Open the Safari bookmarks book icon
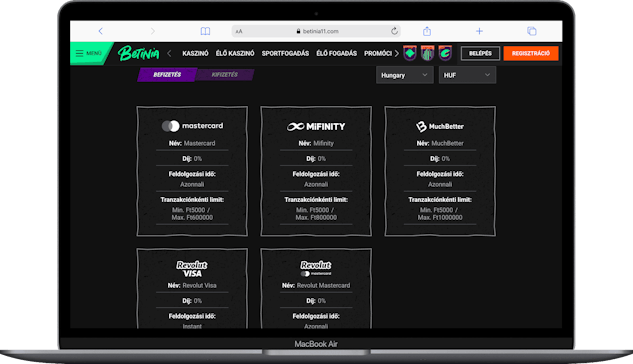633x364 pixels. pos(205,31)
